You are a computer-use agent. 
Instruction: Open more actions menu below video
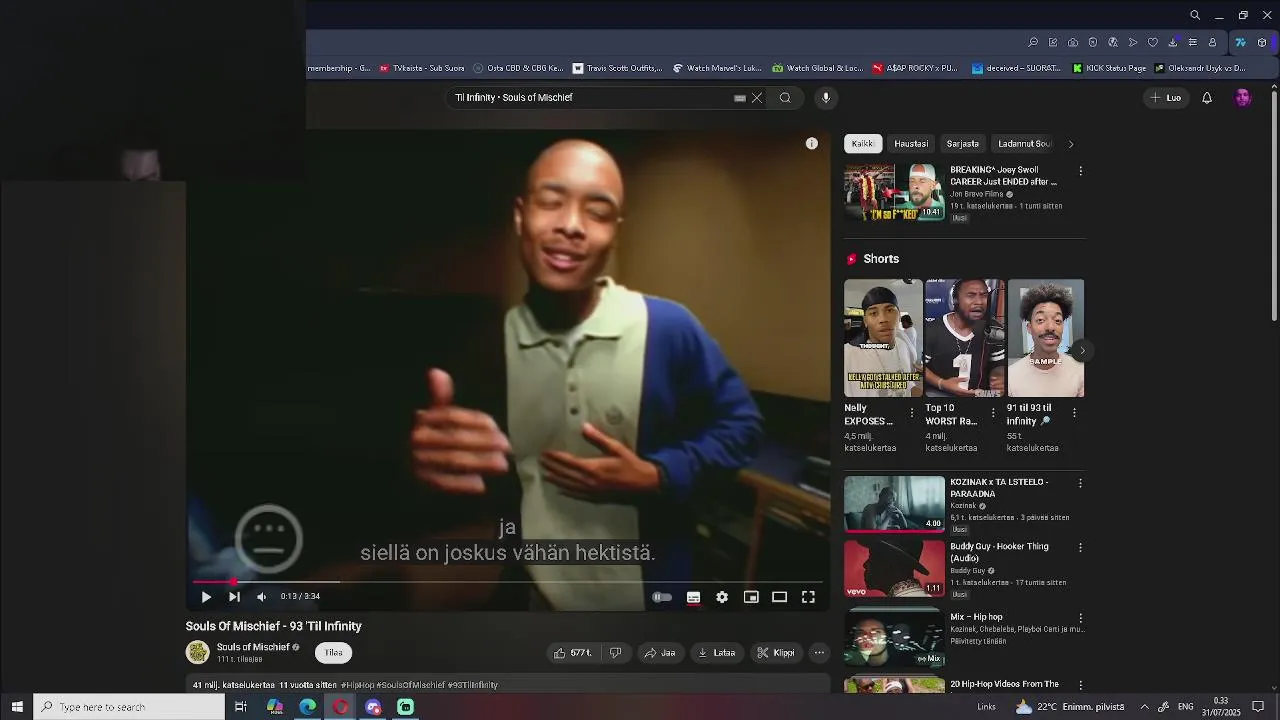819,653
